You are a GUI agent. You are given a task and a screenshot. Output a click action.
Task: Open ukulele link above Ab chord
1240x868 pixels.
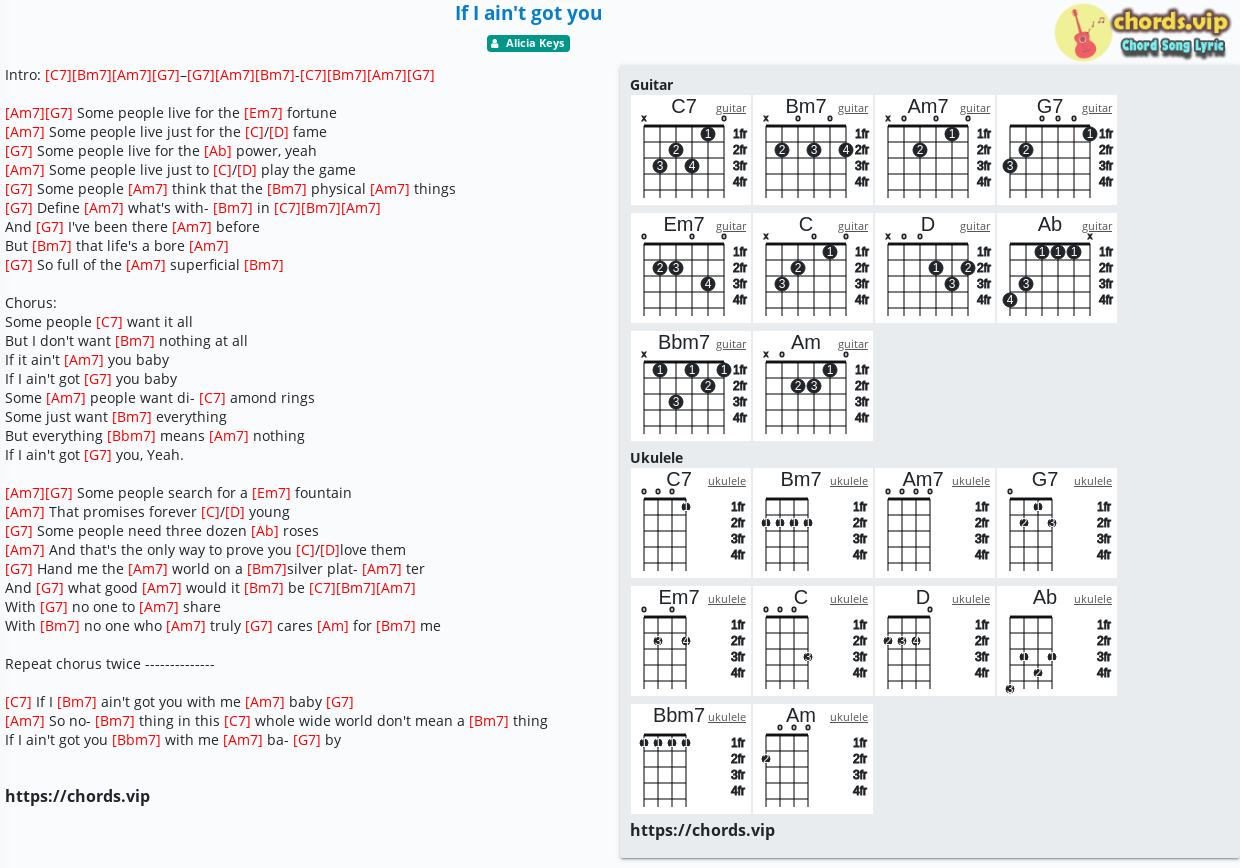pos(1093,599)
